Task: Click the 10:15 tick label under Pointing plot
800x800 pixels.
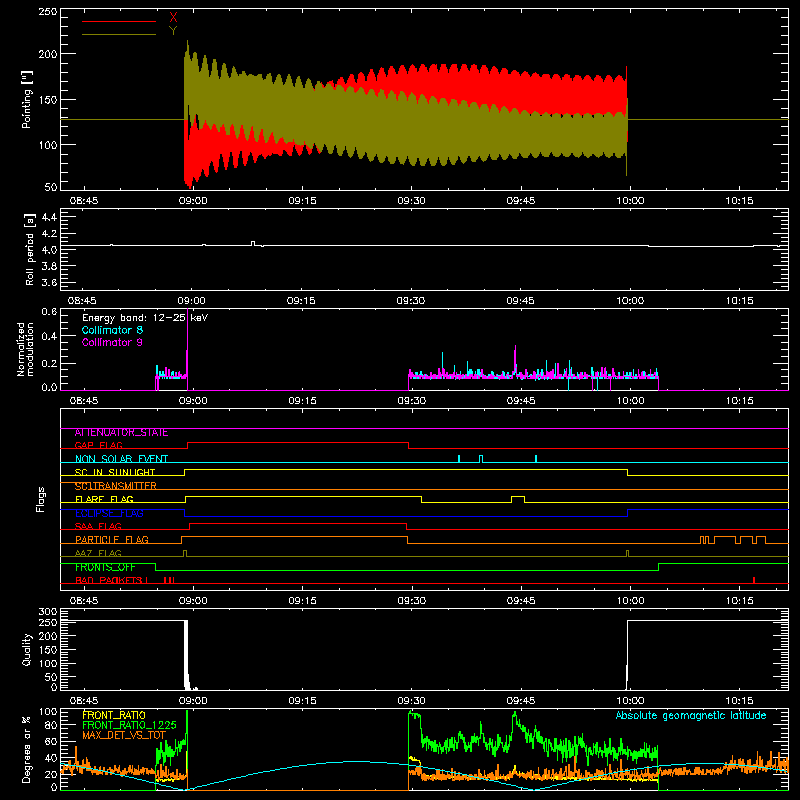Action: pyautogui.click(x=739, y=201)
